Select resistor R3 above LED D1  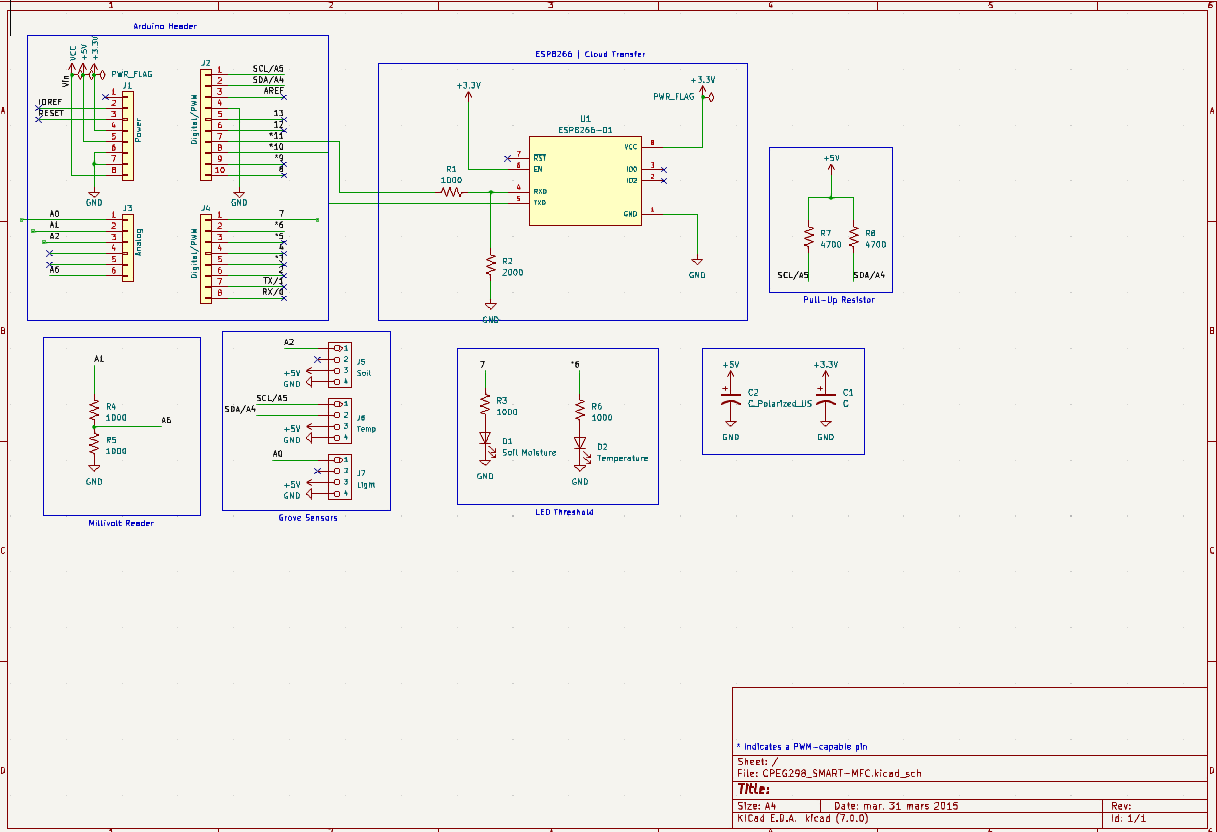click(485, 405)
